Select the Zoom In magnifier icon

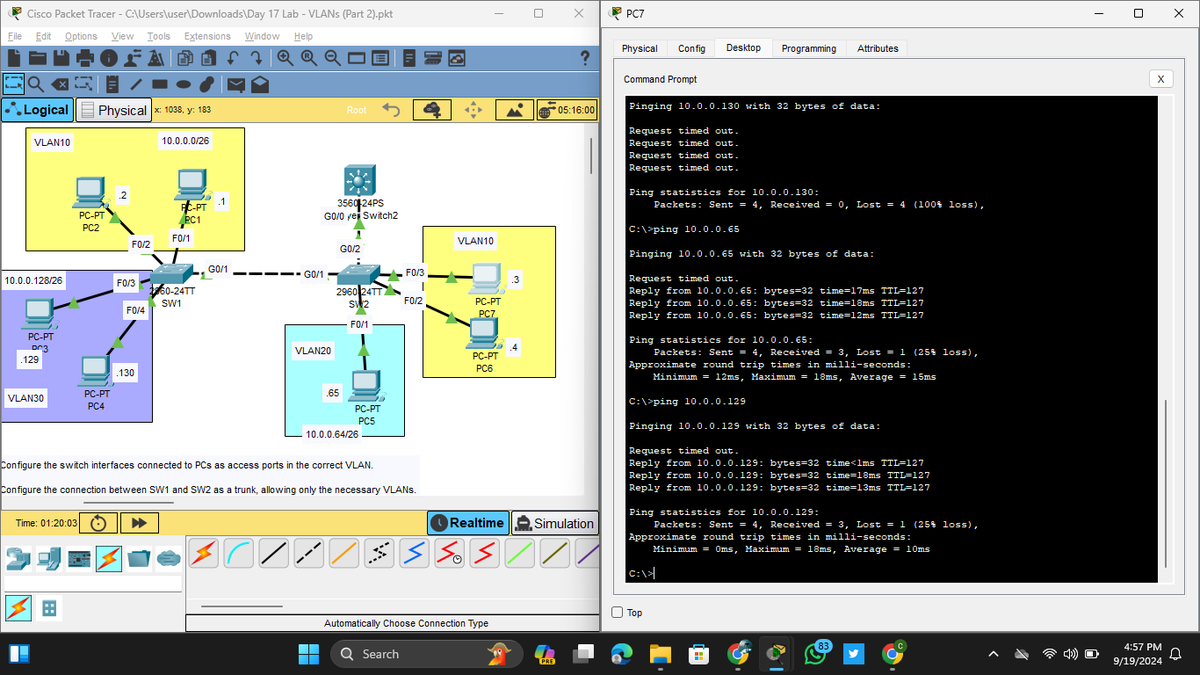pyautogui.click(x=285, y=57)
